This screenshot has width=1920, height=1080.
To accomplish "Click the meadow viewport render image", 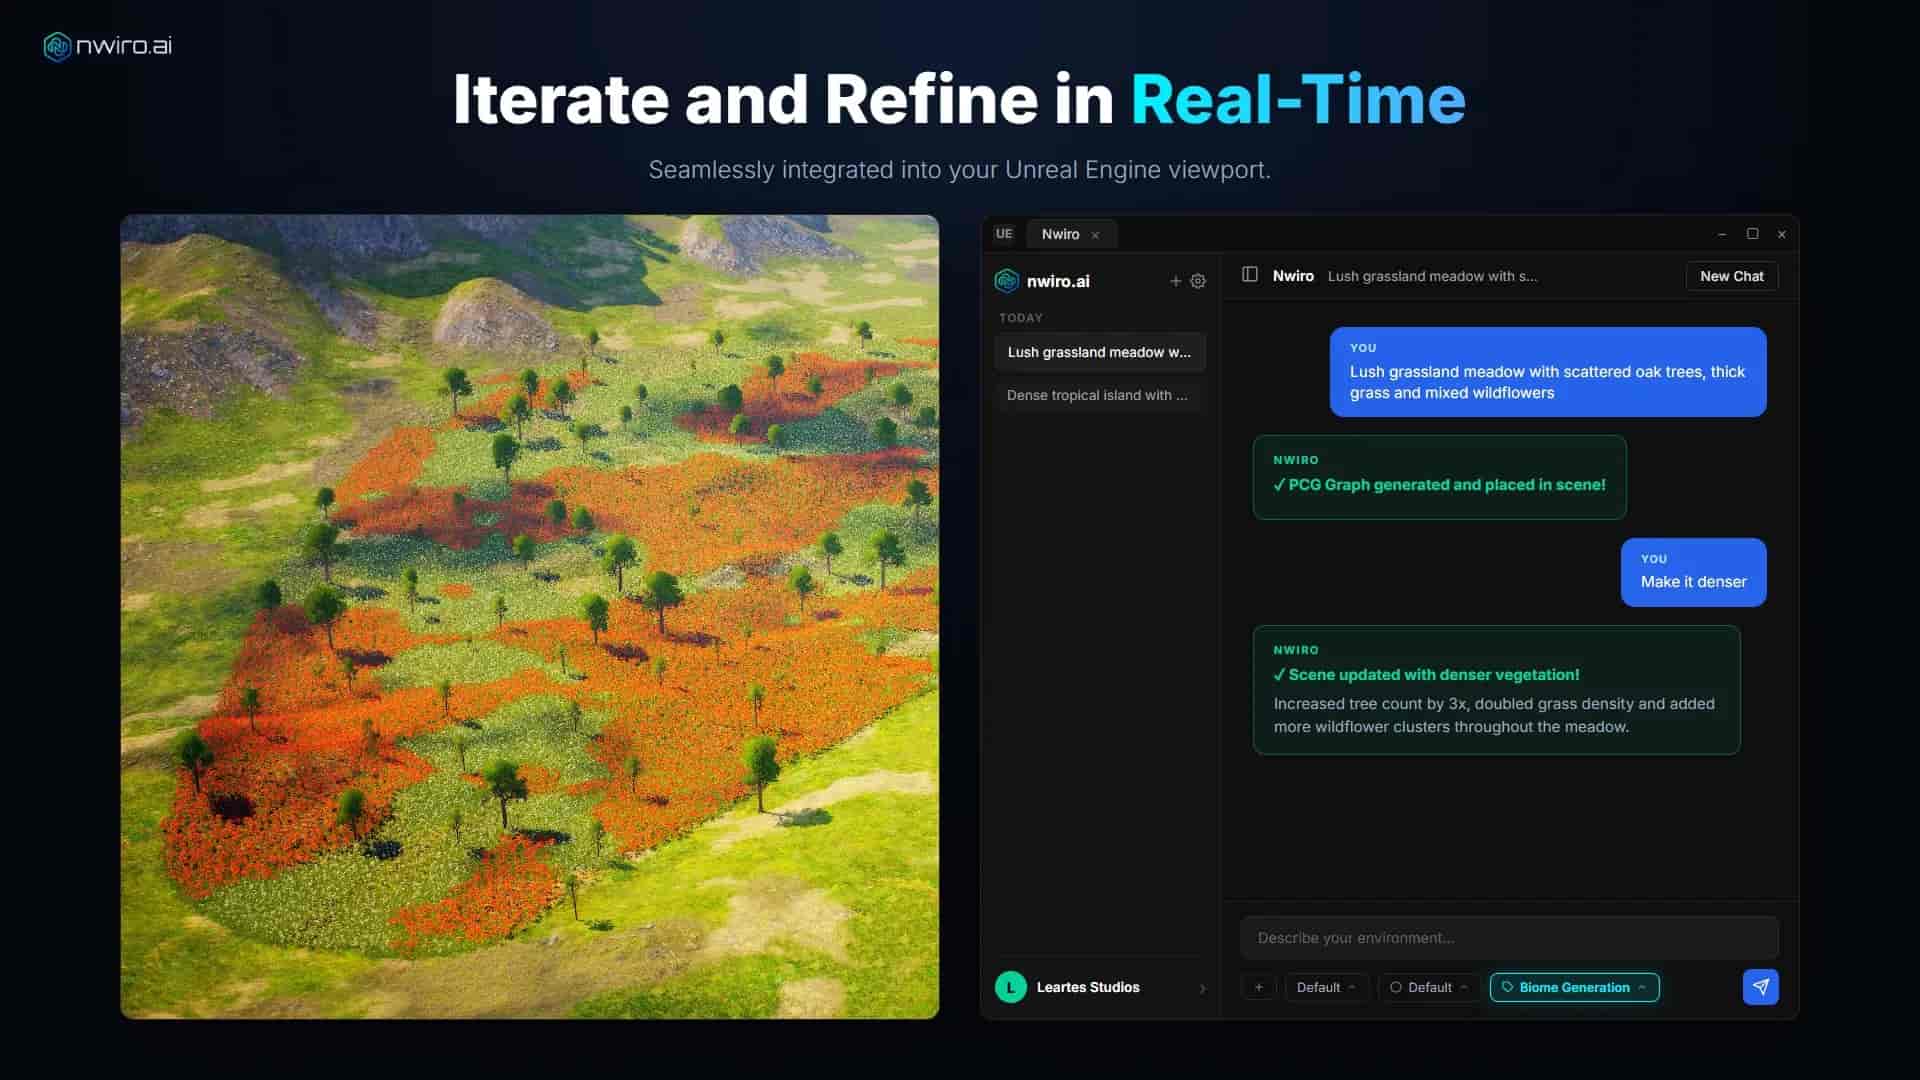I will click(x=530, y=617).
